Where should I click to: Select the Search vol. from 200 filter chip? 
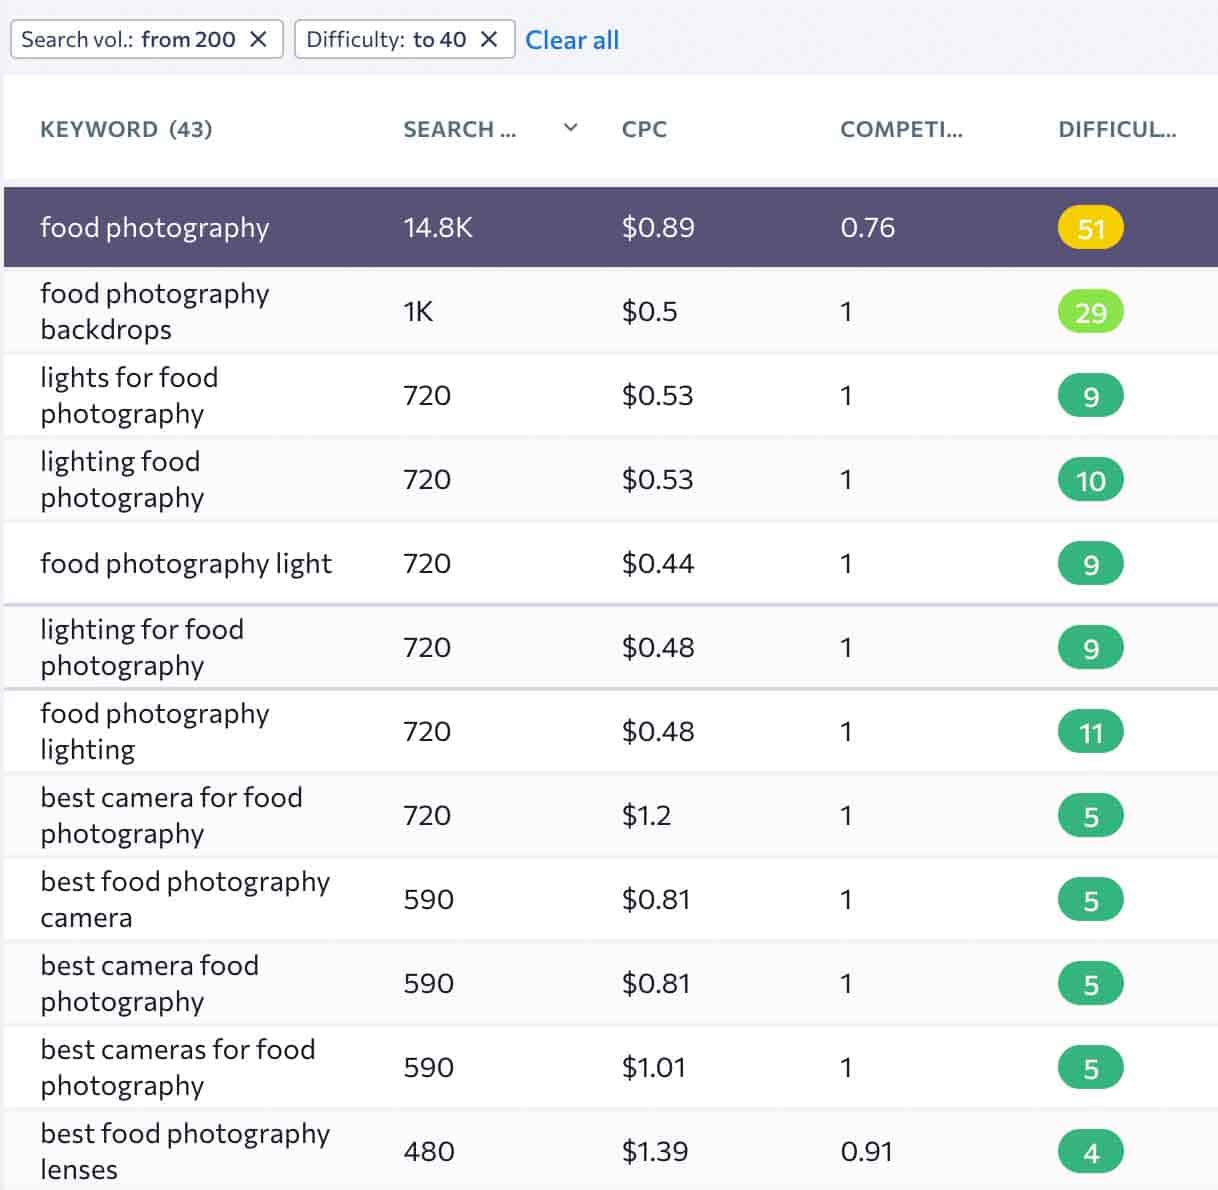pyautogui.click(x=128, y=39)
